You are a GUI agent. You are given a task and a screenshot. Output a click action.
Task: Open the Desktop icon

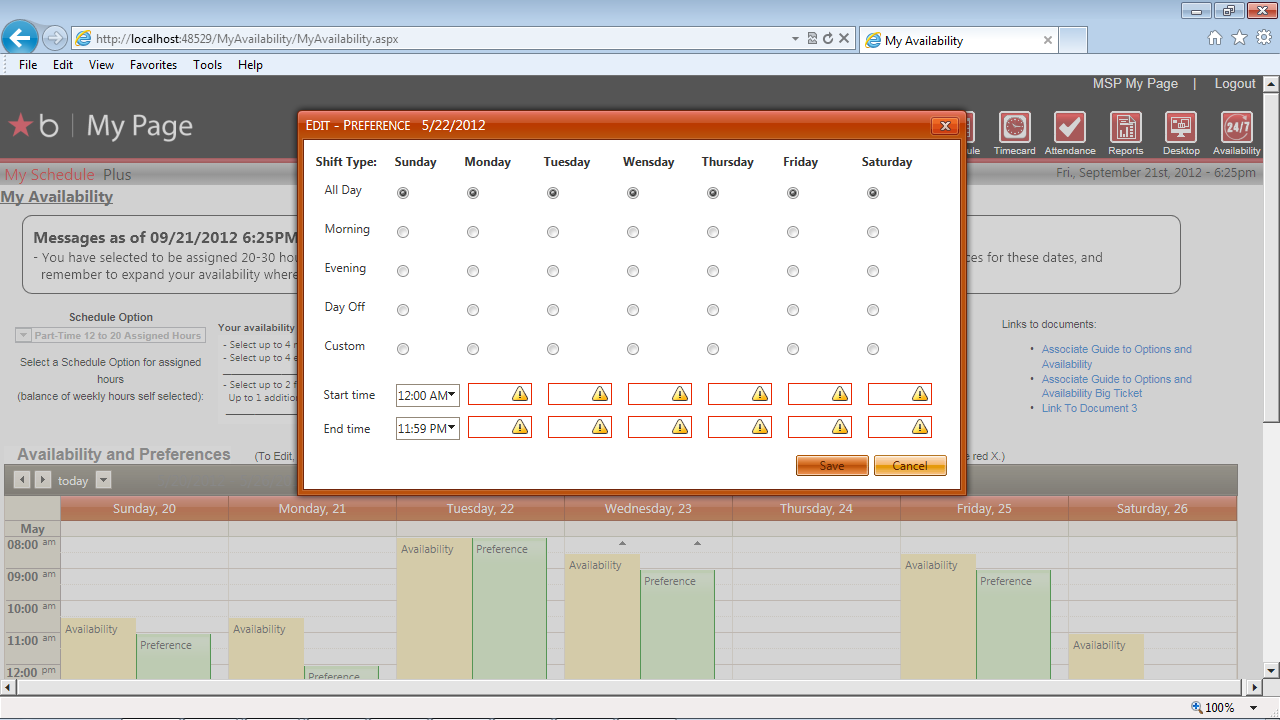pos(1181,133)
